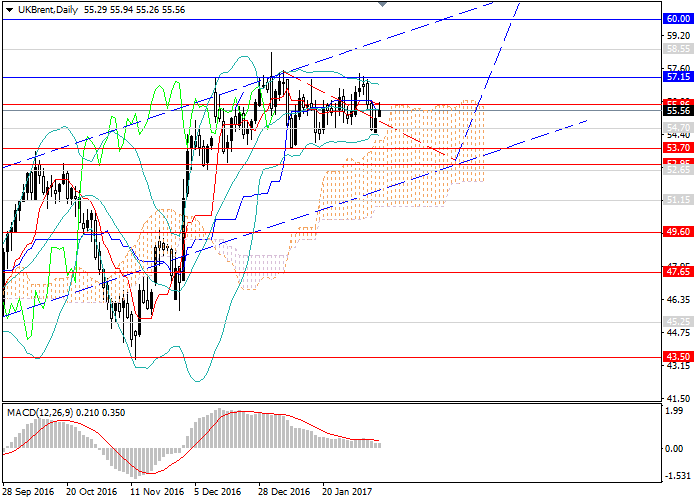Click the -1.531 MACD scale value
Screen dimensions: 697x503
677,476
